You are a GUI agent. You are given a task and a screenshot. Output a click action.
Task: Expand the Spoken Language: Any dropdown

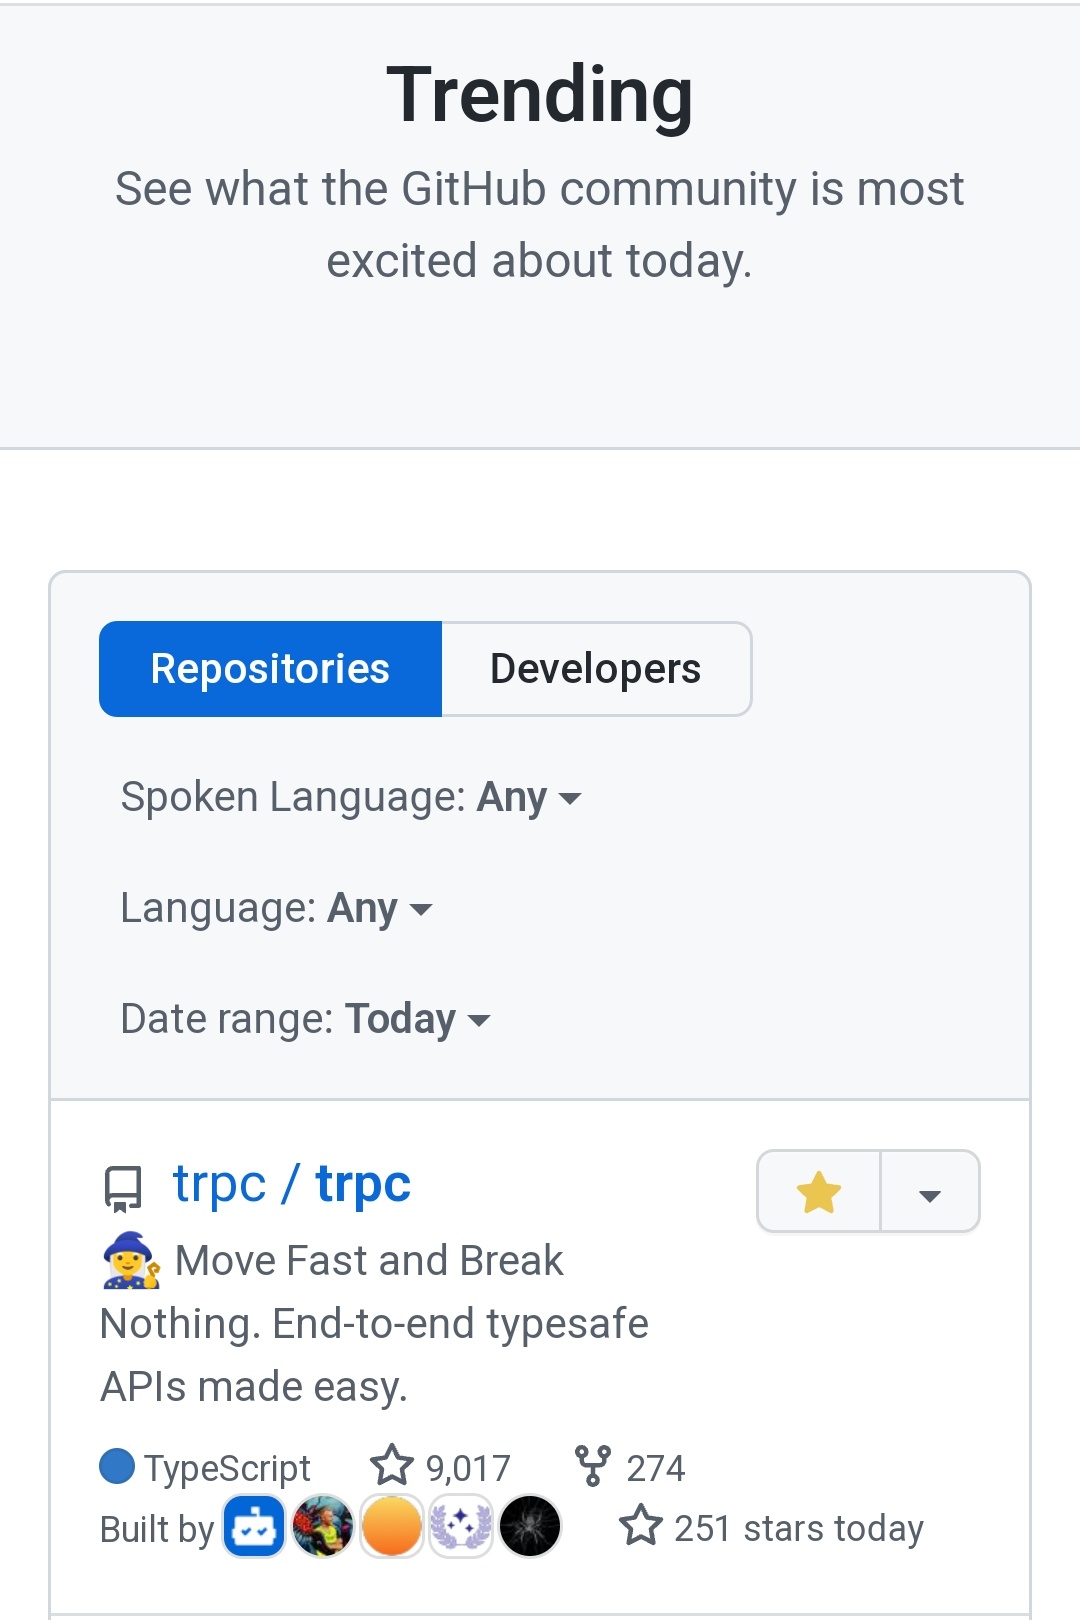point(351,798)
